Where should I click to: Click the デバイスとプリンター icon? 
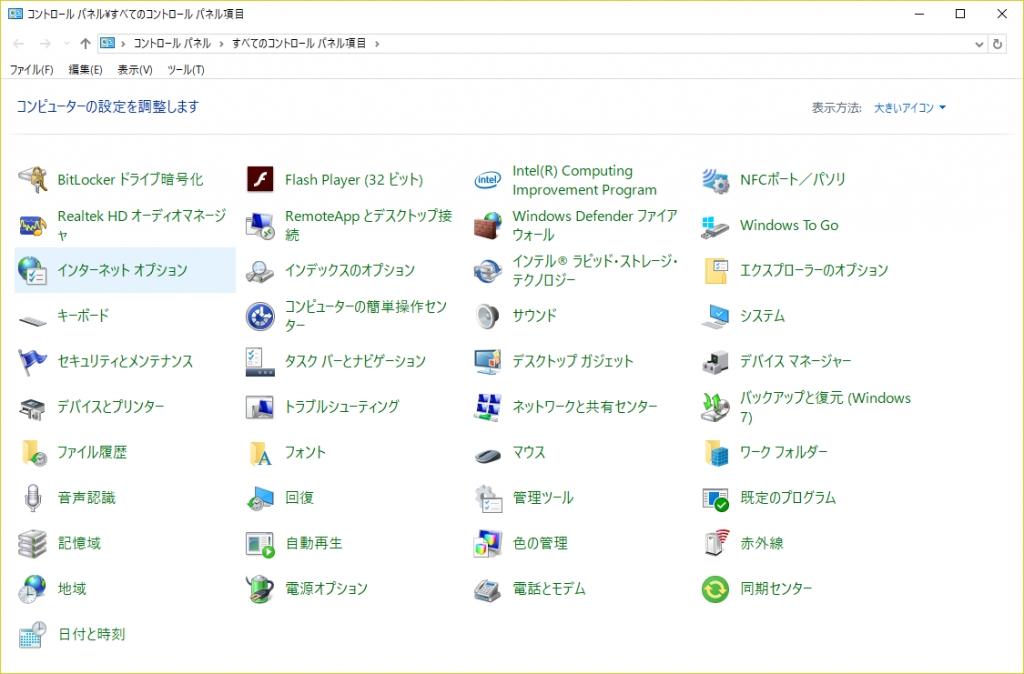tap(32, 407)
